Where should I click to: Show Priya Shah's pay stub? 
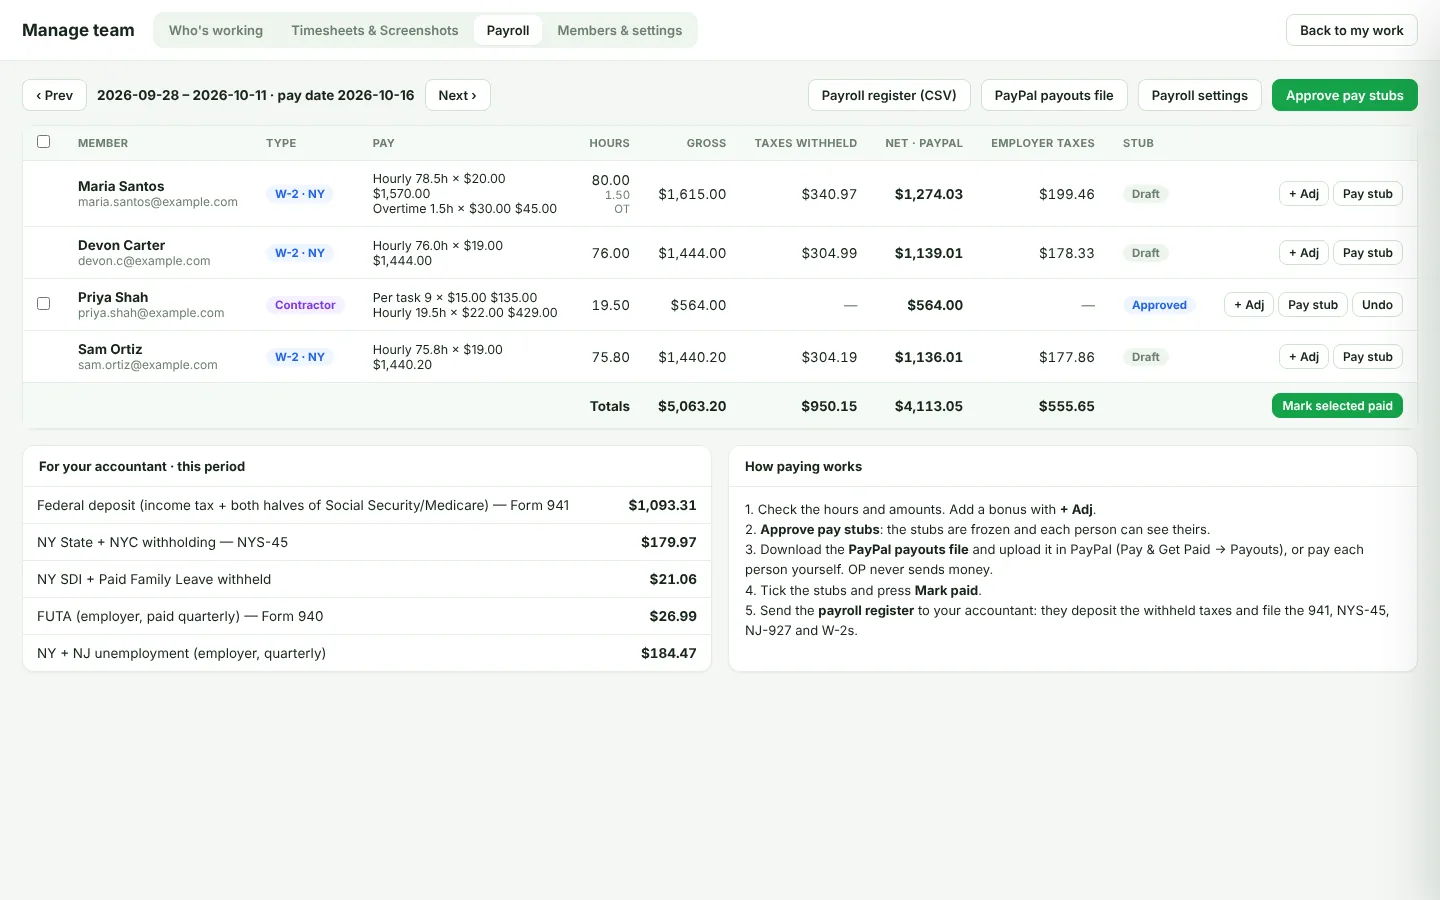click(x=1313, y=305)
